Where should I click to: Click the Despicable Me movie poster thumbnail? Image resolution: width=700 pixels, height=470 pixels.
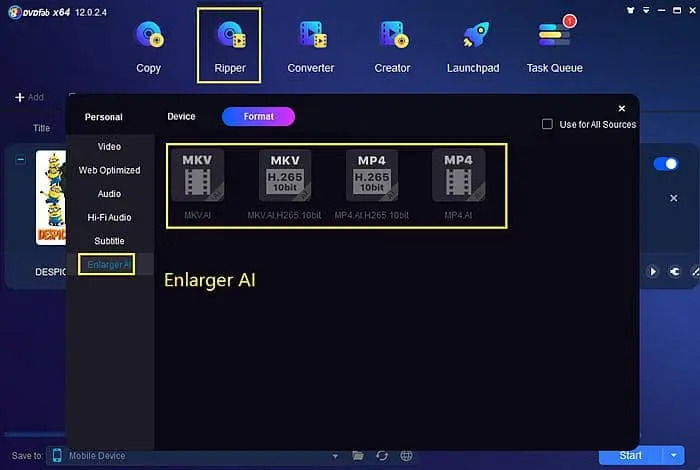coord(51,197)
